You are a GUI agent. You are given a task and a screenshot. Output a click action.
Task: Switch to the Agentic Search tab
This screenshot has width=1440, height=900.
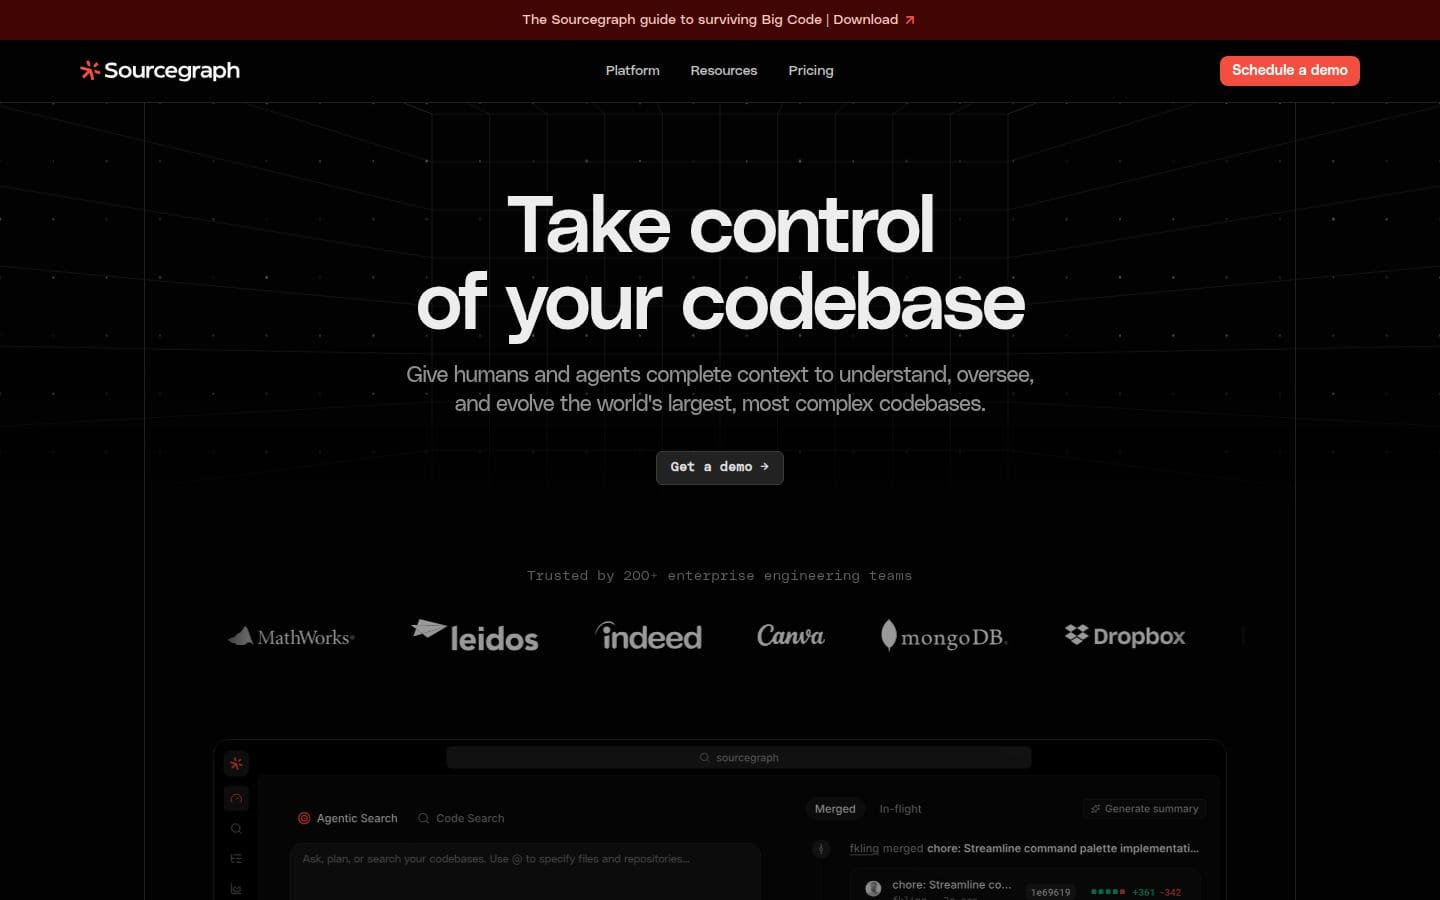(347, 818)
